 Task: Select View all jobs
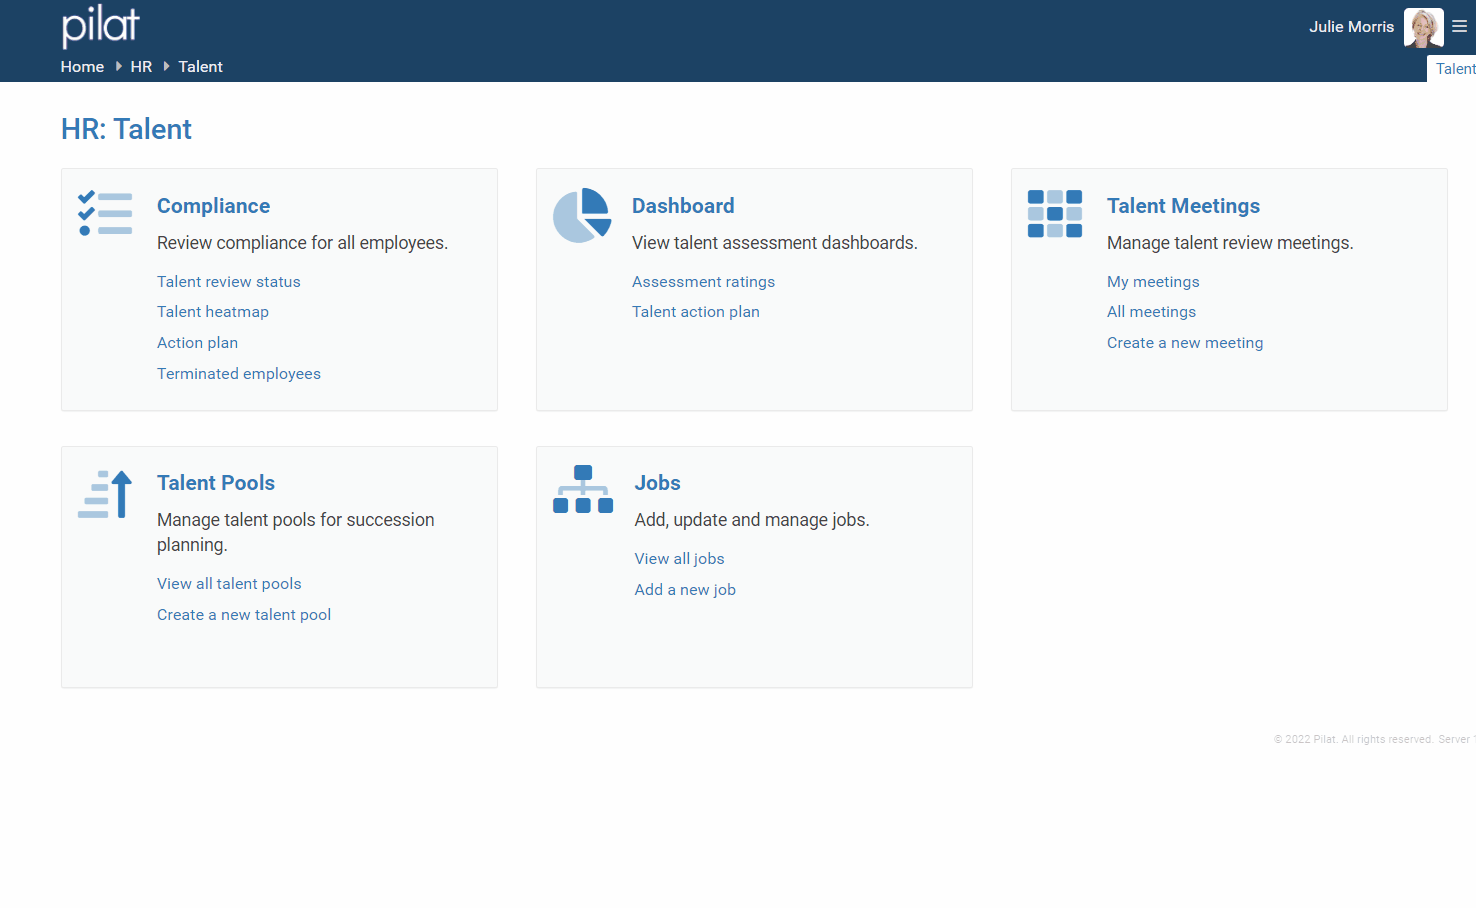point(679,559)
